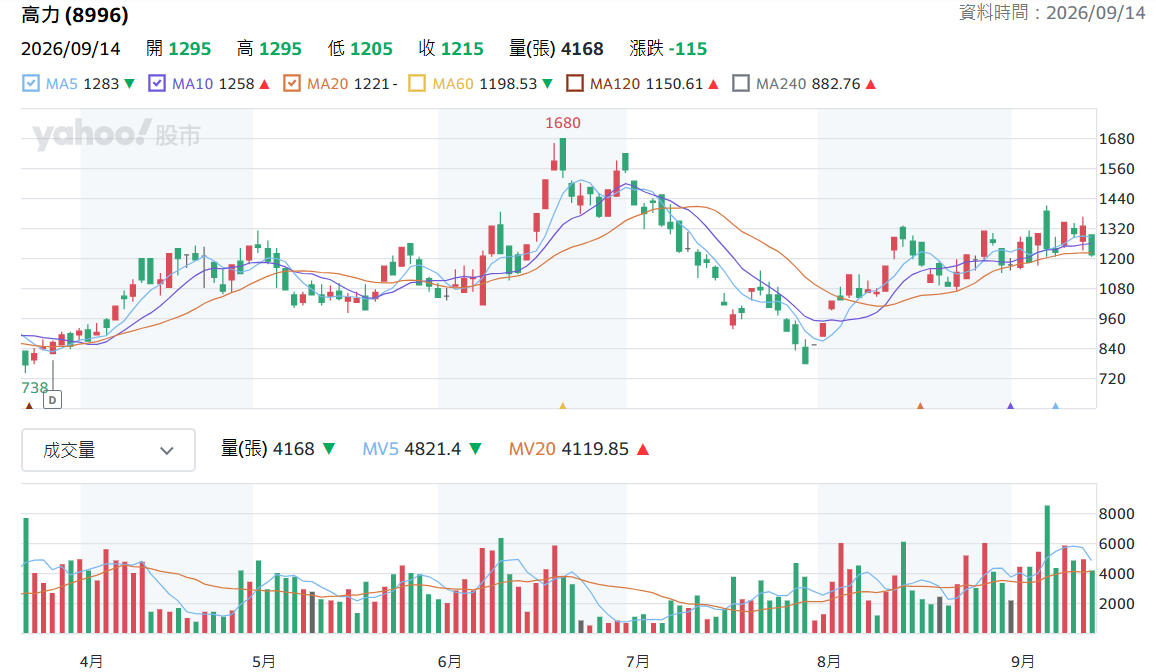Click the purple triangle marker near September start

[1011, 405]
